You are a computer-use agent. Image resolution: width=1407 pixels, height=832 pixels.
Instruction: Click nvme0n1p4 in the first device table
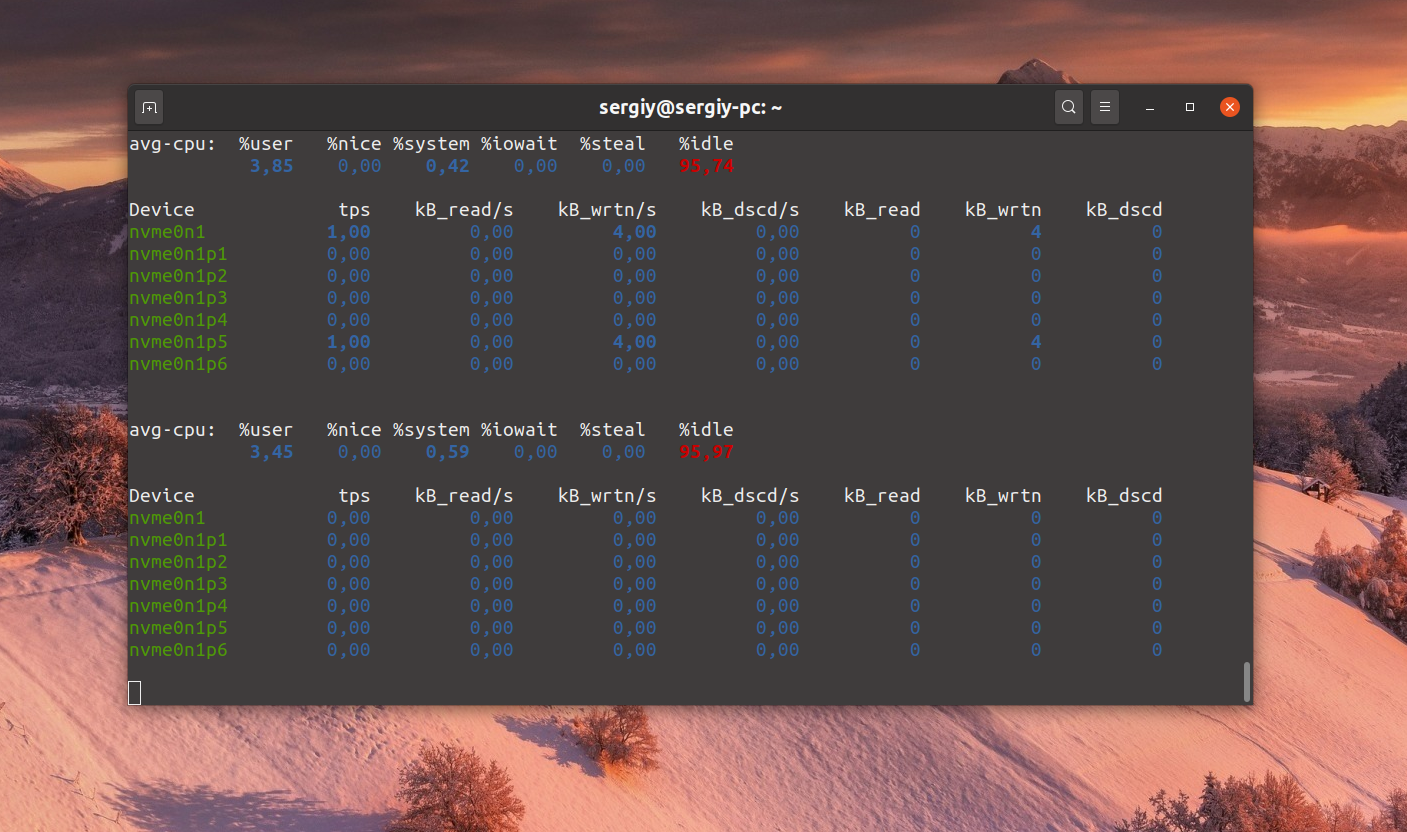[178, 320]
